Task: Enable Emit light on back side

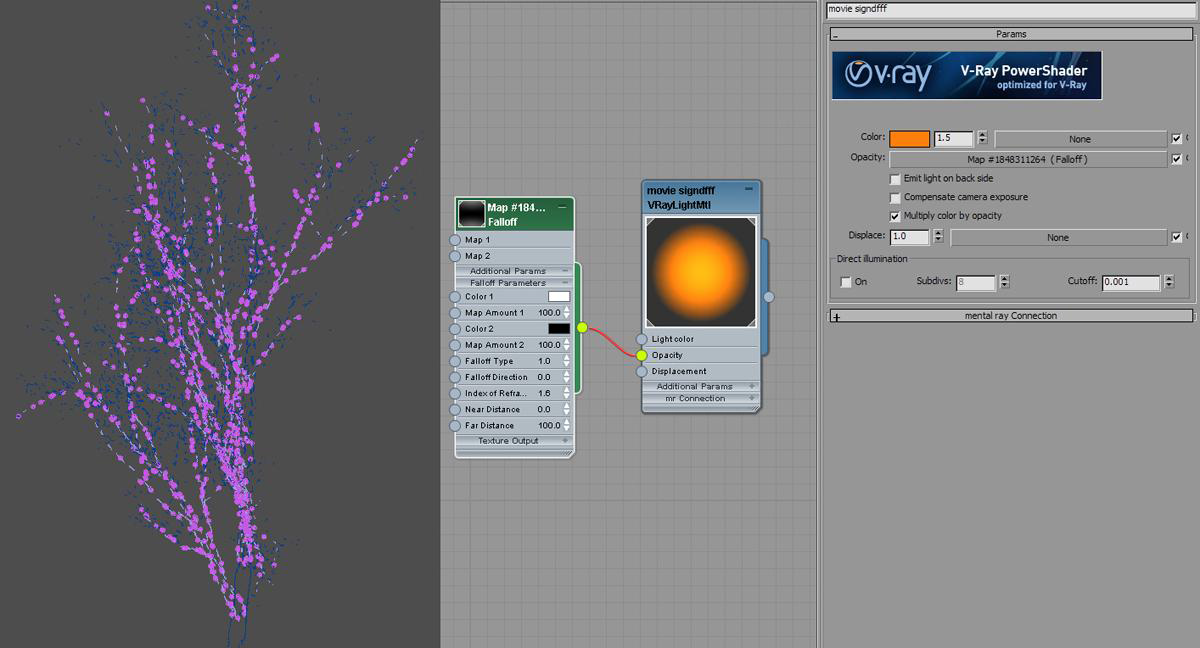Action: click(895, 179)
